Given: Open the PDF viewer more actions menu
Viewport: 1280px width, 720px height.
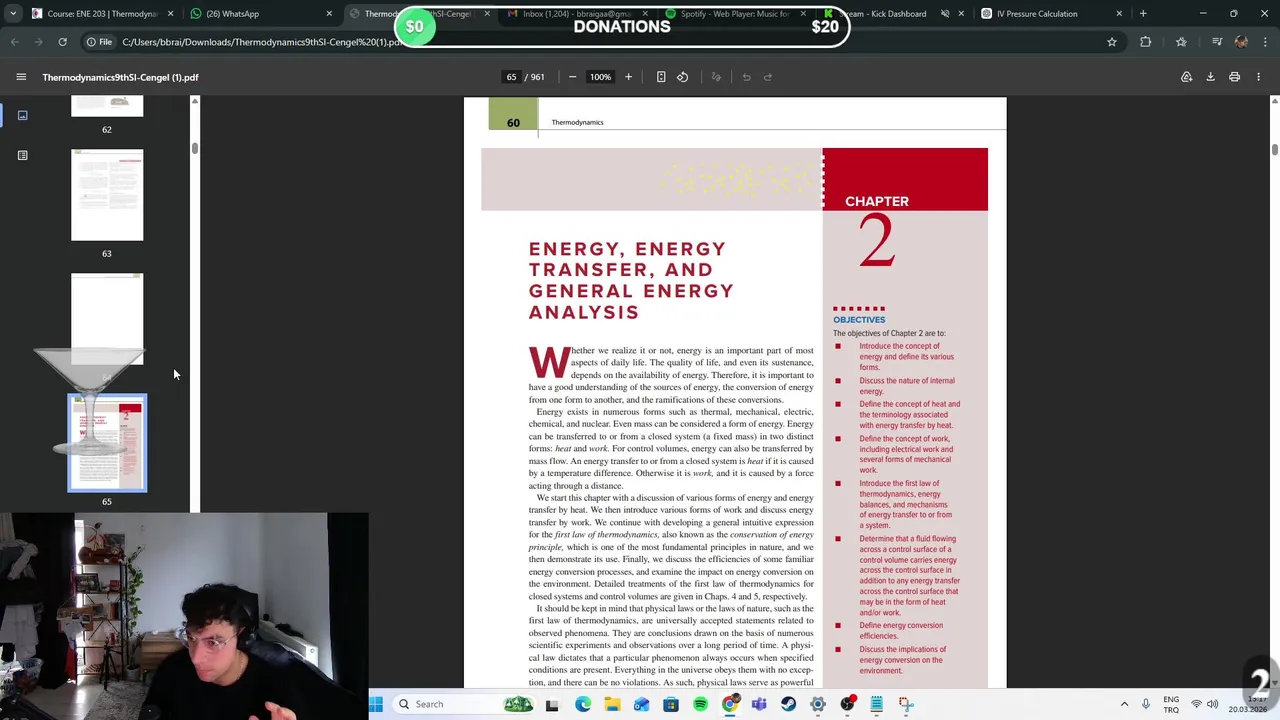Looking at the screenshot, I should (x=1258, y=77).
